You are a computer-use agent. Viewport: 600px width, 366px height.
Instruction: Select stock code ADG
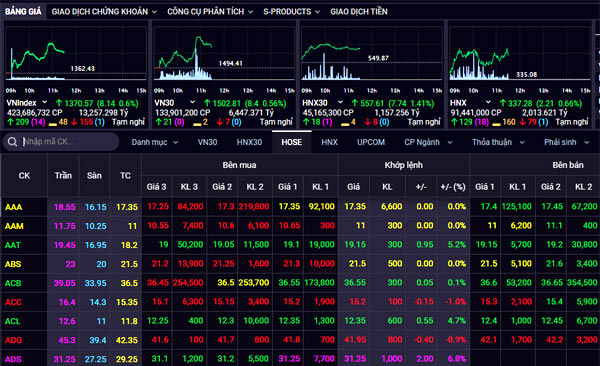(x=13, y=340)
